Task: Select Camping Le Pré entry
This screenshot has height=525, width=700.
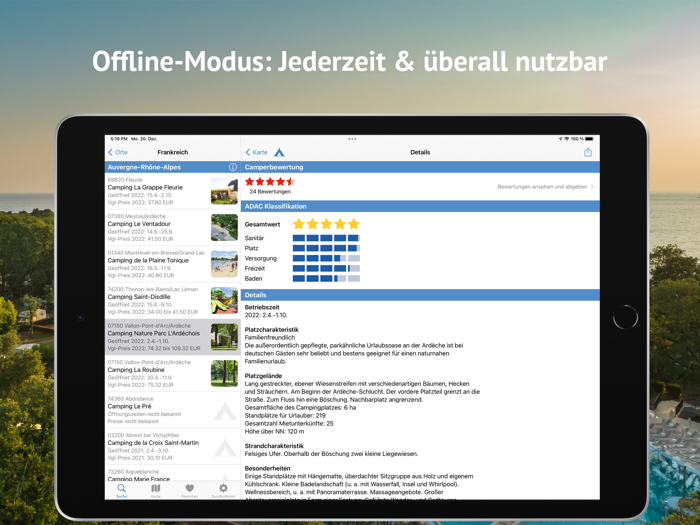Action: click(173, 410)
